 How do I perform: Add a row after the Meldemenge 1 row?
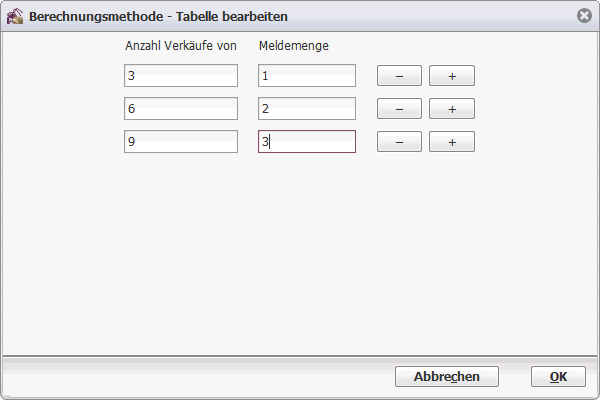[x=452, y=76]
